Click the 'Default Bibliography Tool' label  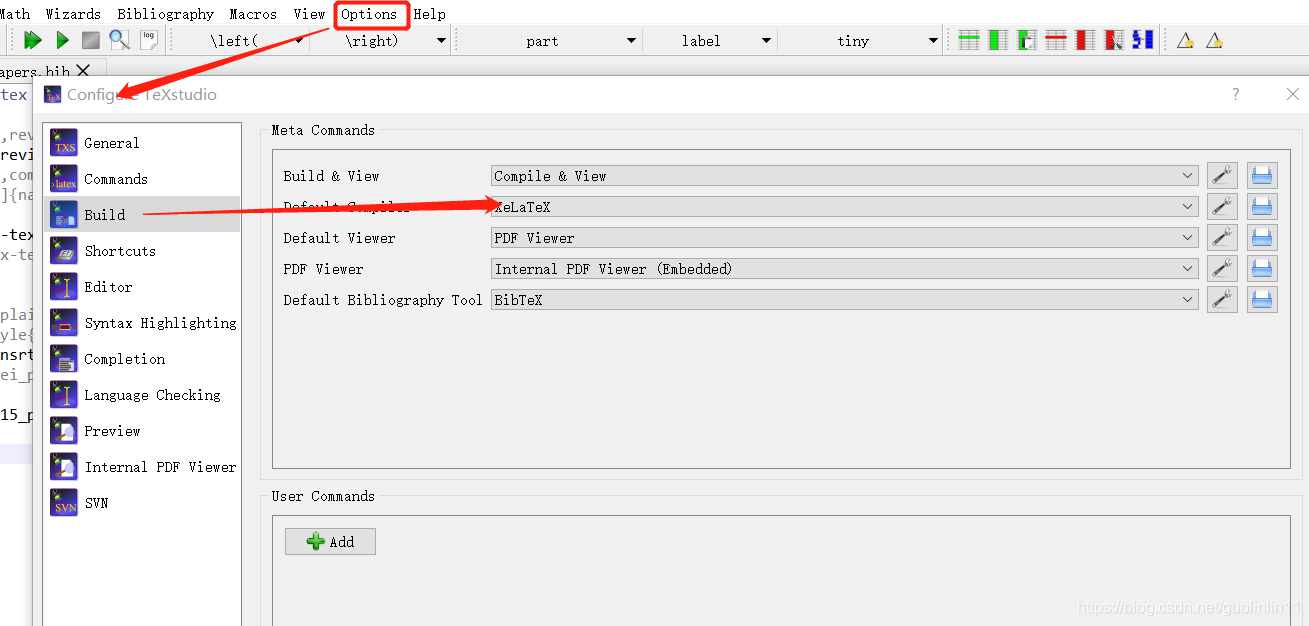383,300
